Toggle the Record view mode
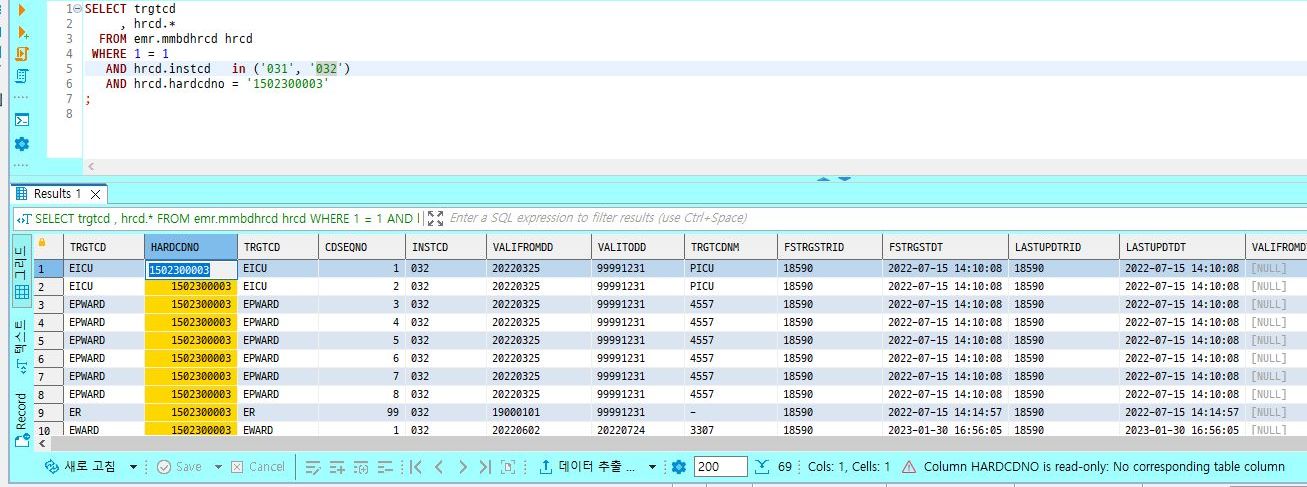Image resolution: width=1307 pixels, height=487 pixels. [21, 420]
